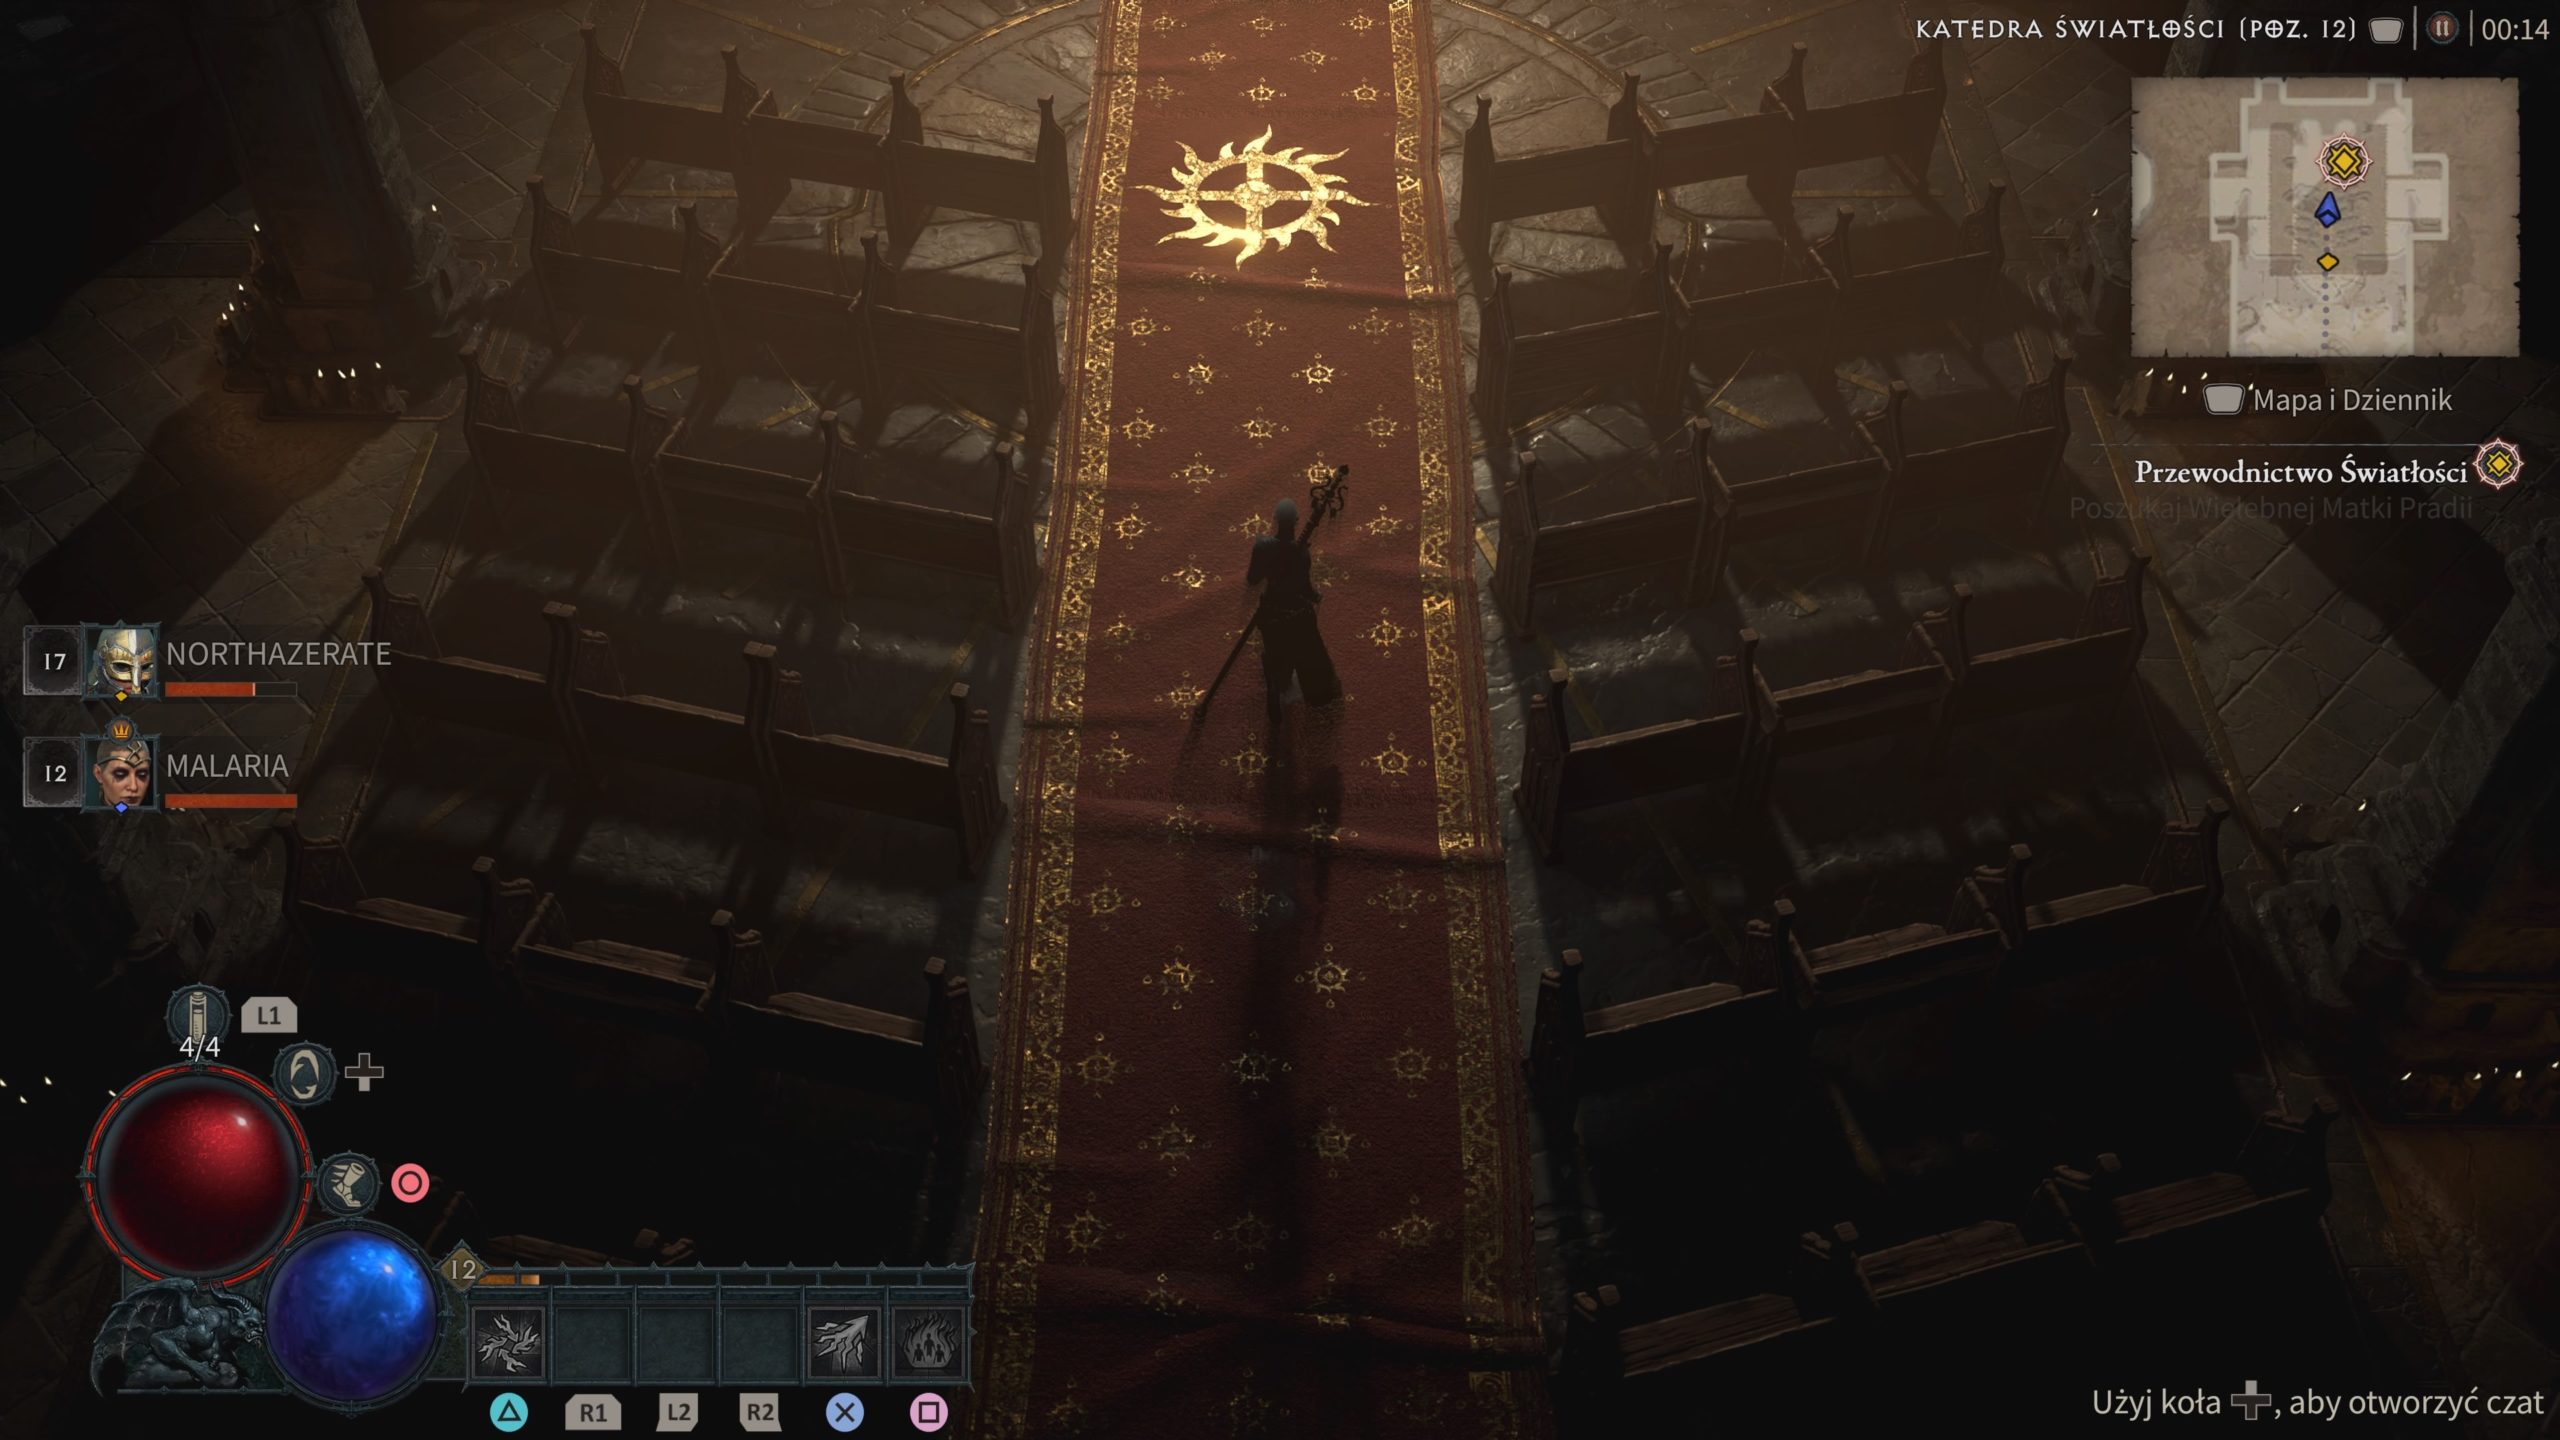
Task: Select the empty third skill slot
Action: [x=676, y=1340]
